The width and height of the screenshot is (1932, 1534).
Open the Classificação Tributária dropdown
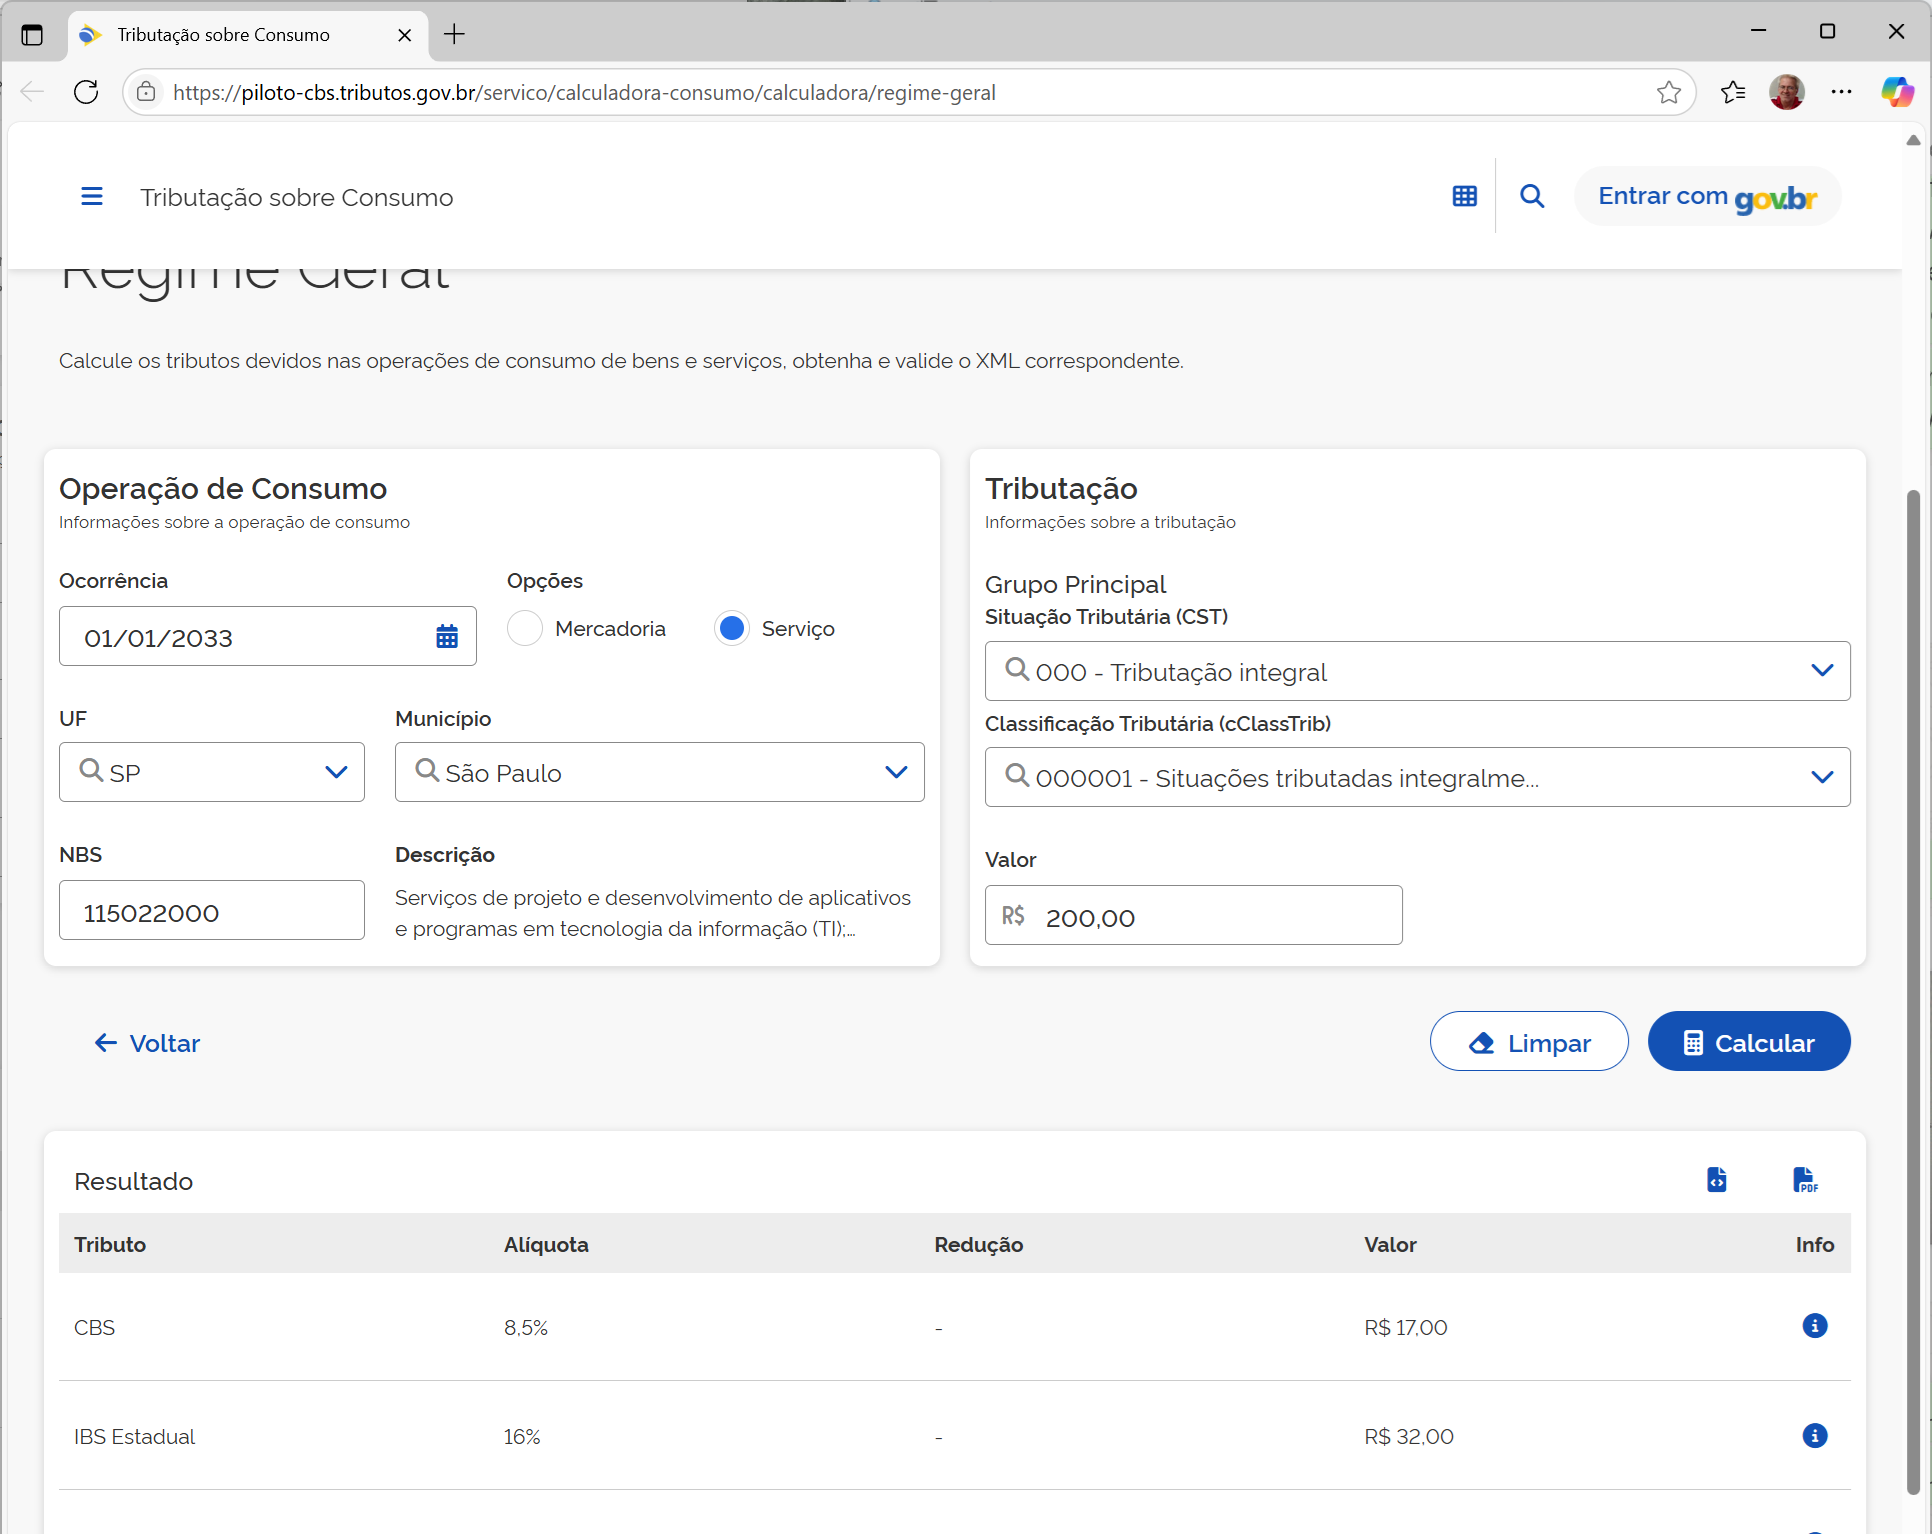tap(1821, 777)
